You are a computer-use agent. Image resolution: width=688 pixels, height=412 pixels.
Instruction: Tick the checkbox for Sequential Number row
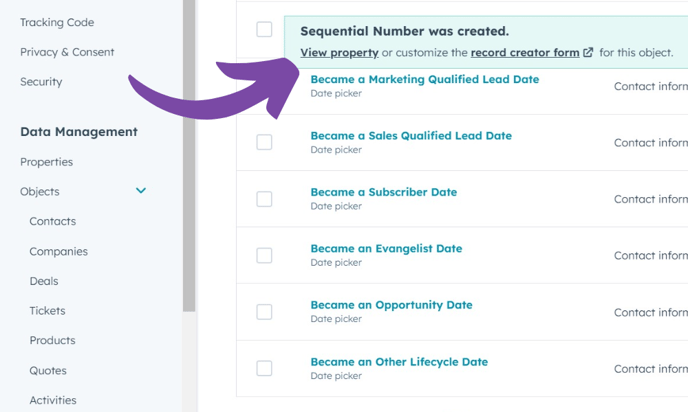point(264,30)
